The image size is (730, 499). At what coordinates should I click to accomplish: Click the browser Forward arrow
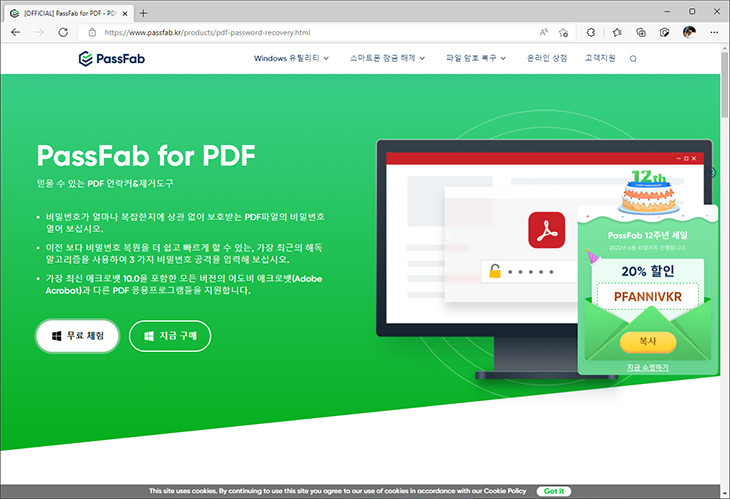40,32
